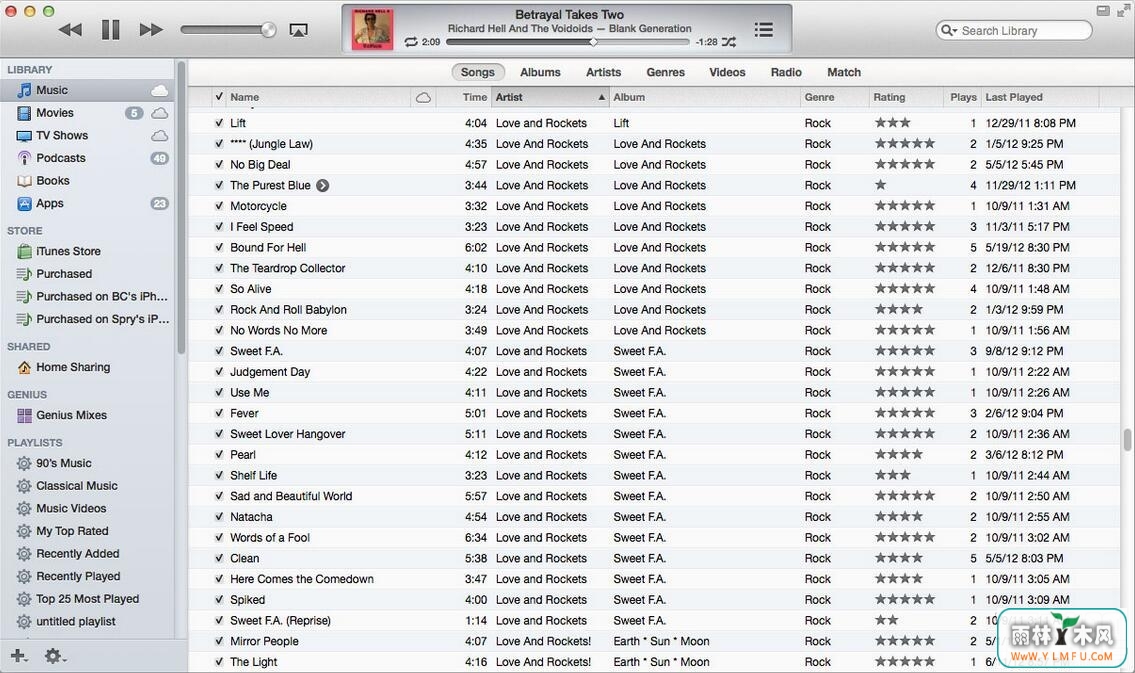Click the Recently Added gear icon
This screenshot has height=673, width=1135.
coord(24,554)
